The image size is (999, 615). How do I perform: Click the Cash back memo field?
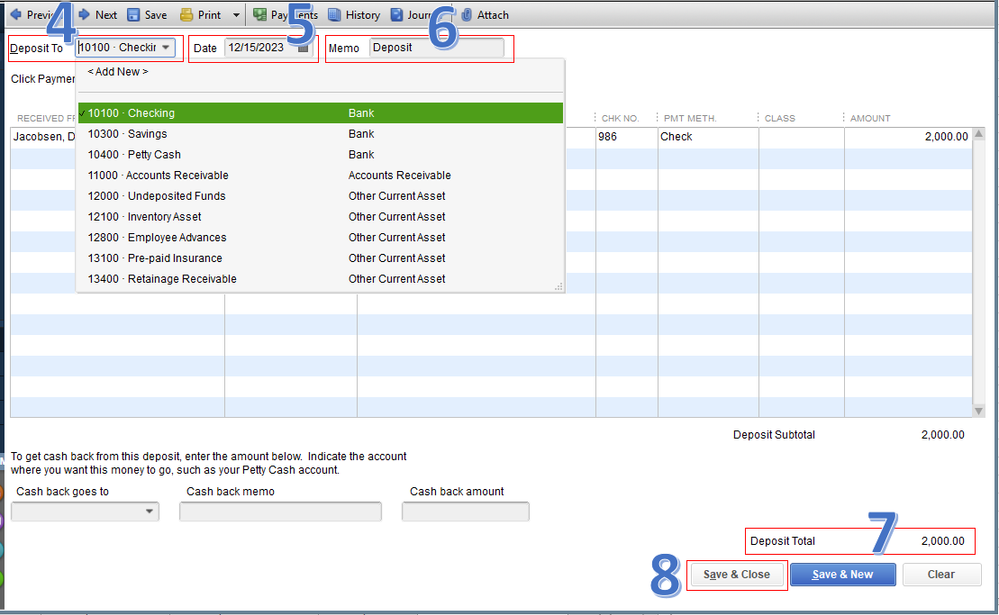[280, 511]
